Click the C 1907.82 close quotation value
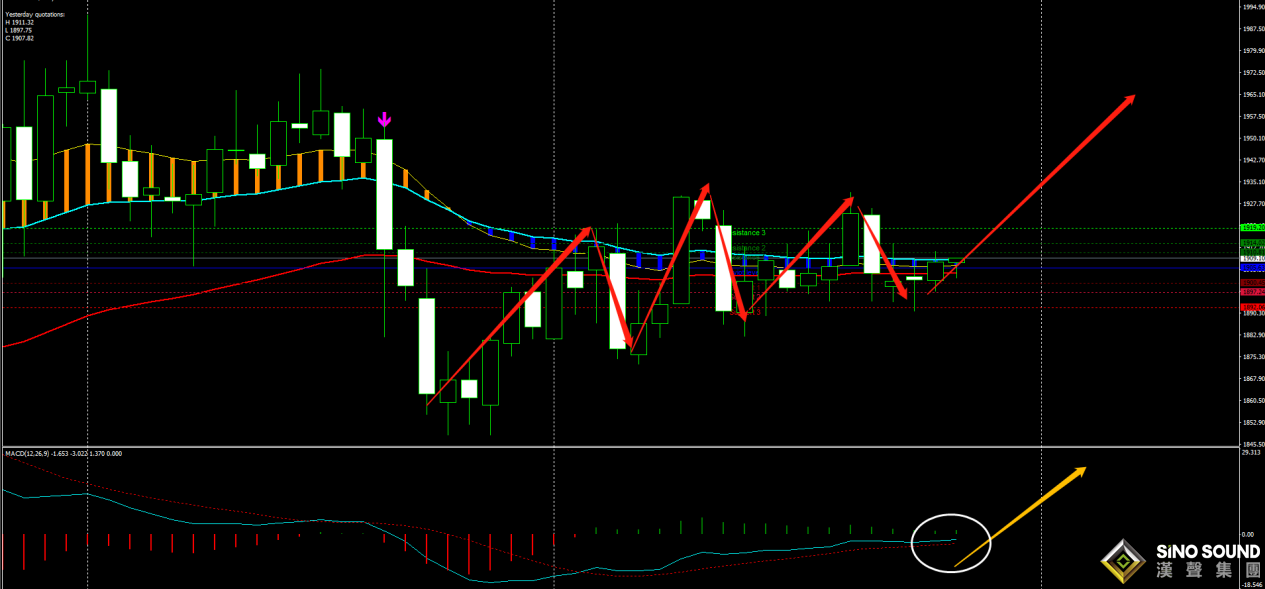The height and width of the screenshot is (589, 1265). [19, 39]
